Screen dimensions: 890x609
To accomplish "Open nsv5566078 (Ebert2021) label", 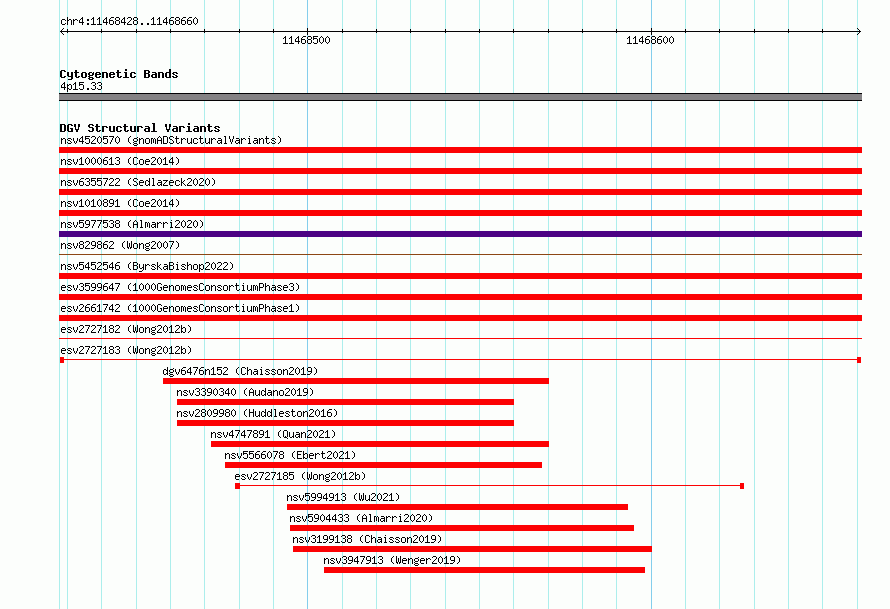I will point(290,455).
